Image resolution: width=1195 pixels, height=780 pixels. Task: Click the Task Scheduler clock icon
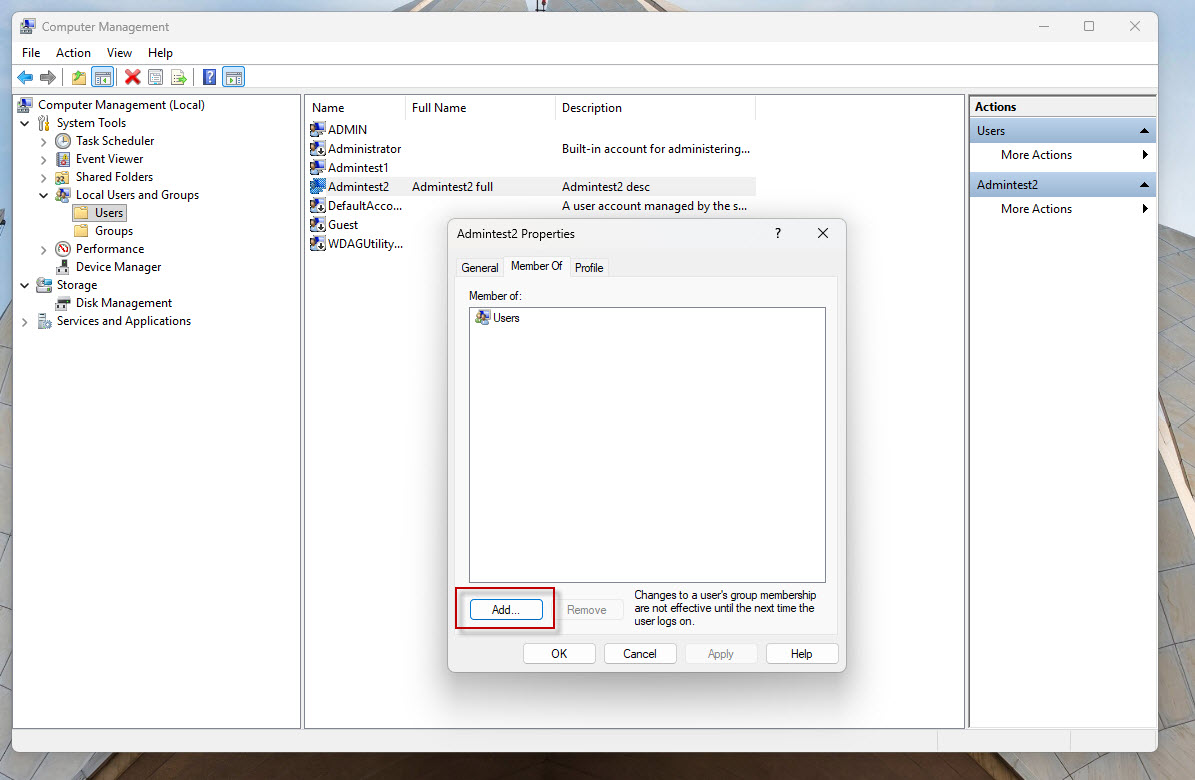[x=63, y=141]
